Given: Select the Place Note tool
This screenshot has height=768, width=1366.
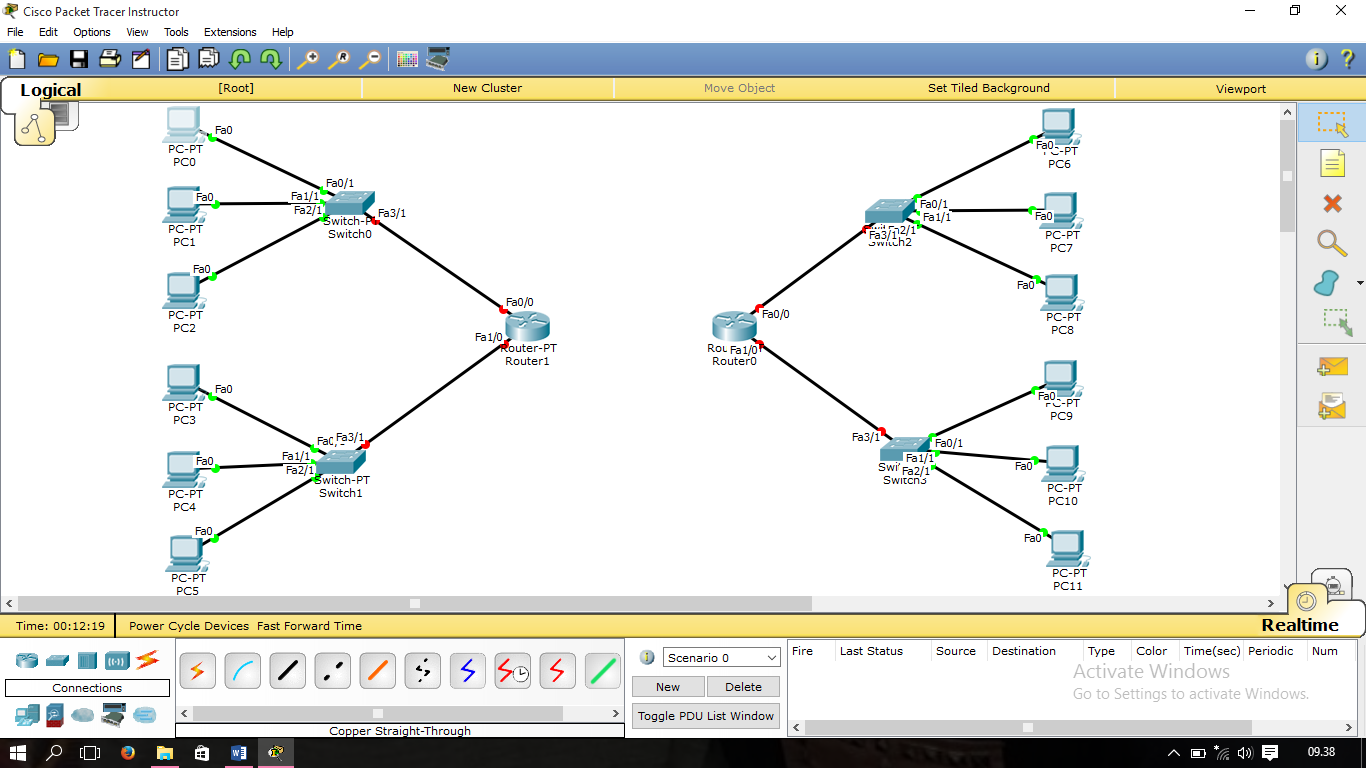Looking at the screenshot, I should 1332,163.
